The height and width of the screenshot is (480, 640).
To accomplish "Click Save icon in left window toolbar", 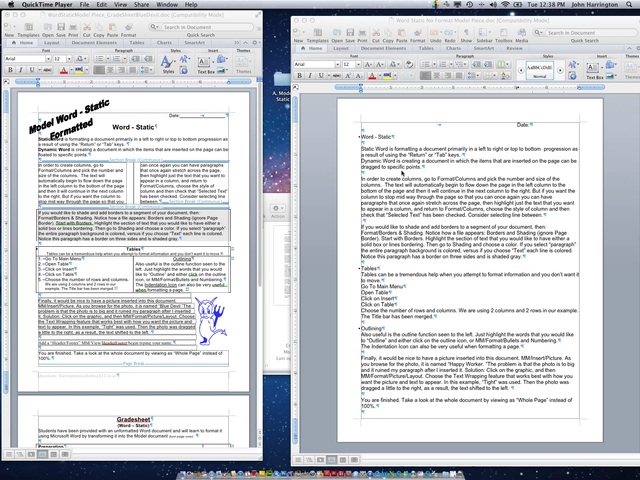I will click(x=61, y=27).
